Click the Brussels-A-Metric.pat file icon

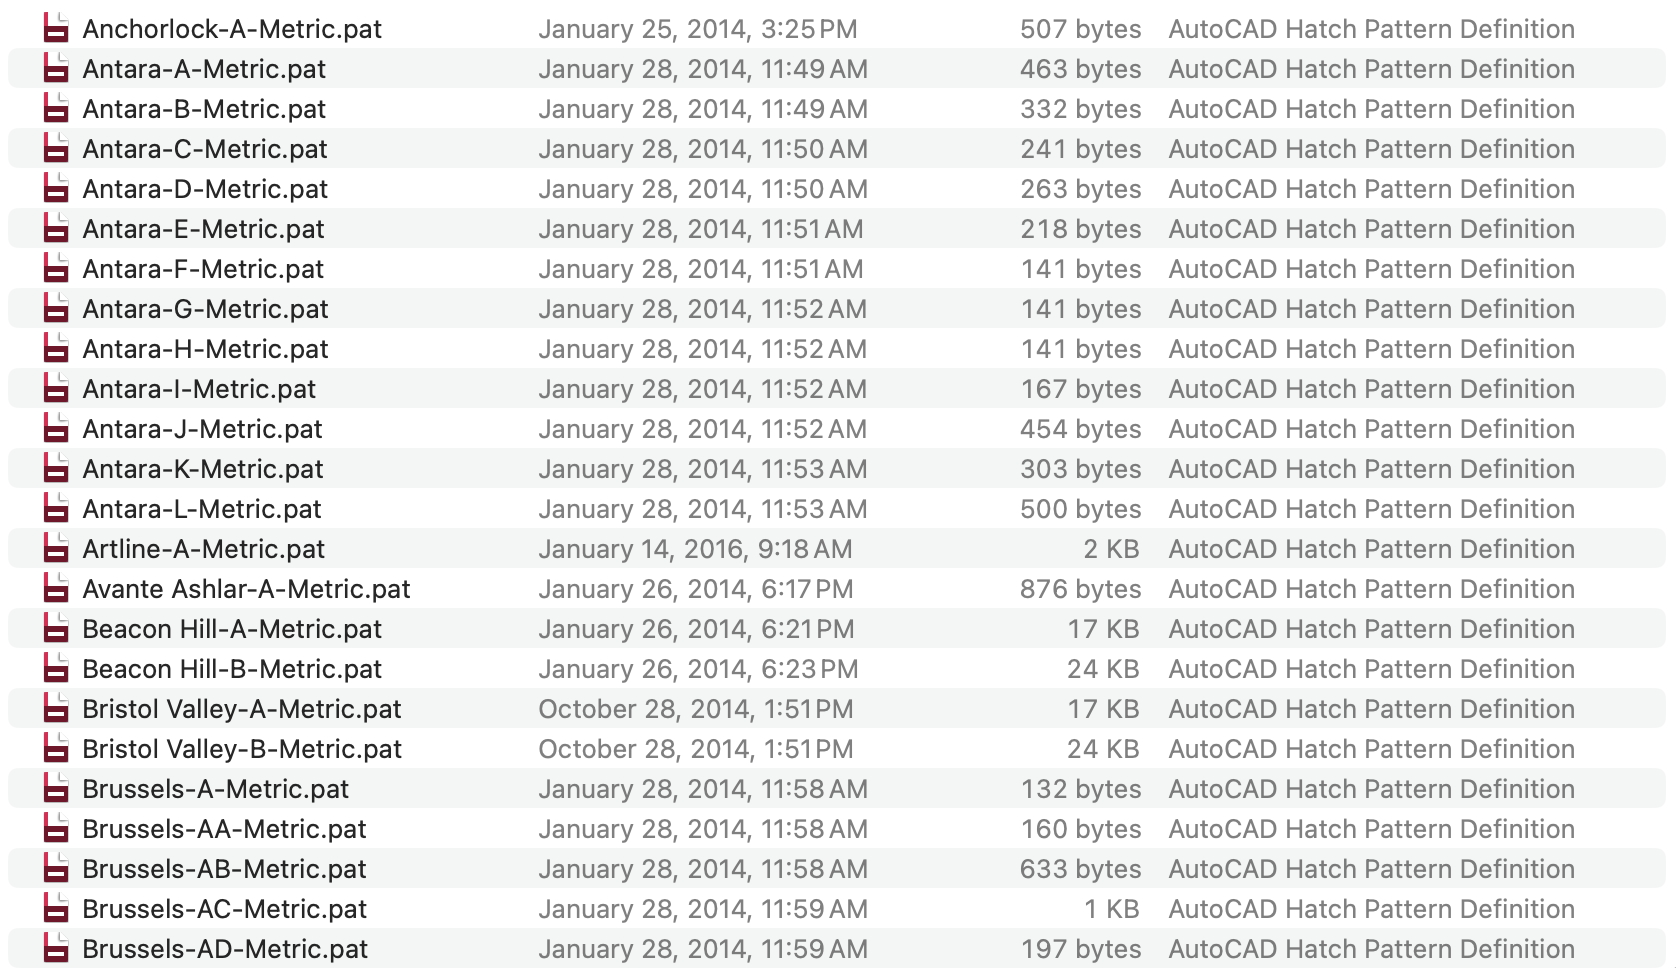pos(57,788)
